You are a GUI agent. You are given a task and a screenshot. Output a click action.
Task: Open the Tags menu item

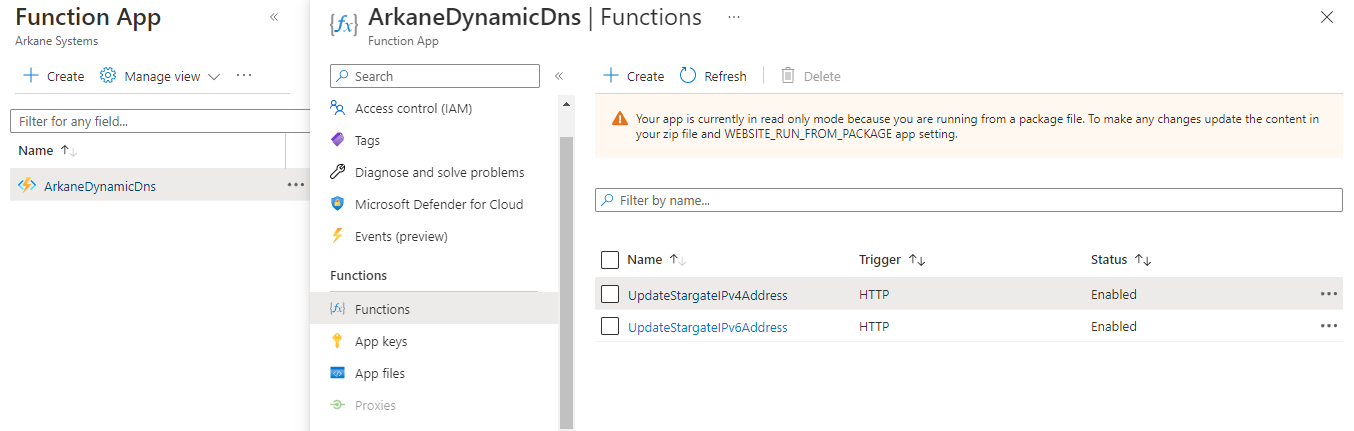[367, 140]
